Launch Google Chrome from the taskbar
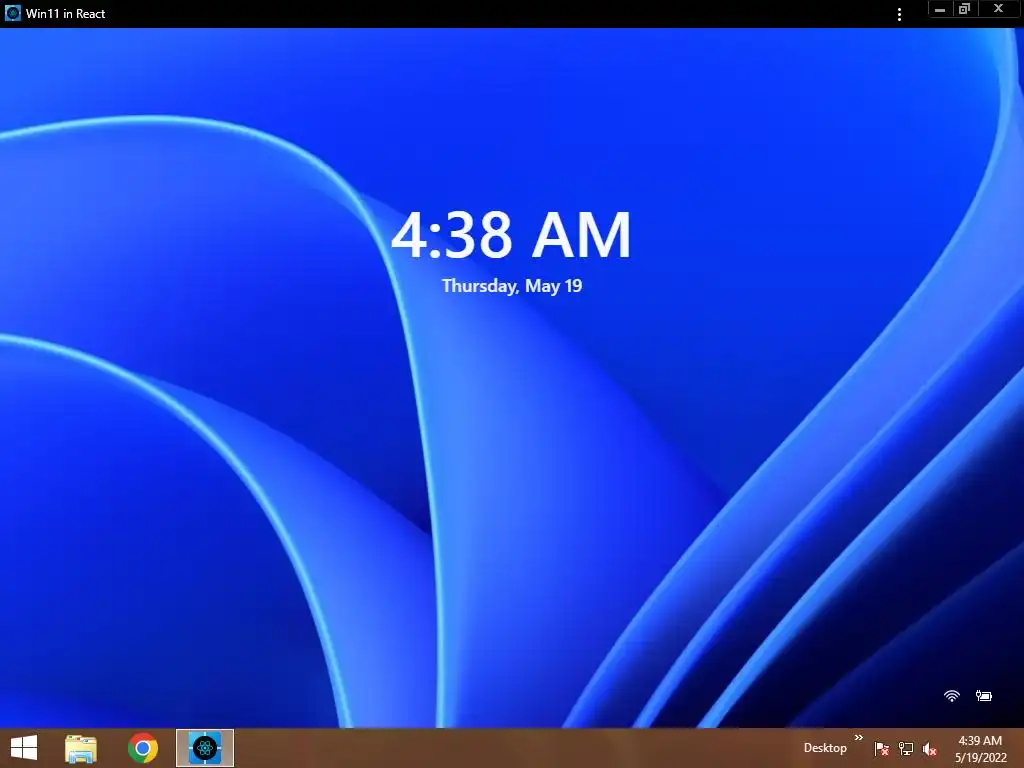Screen dimensions: 1024x768 [x=143, y=748]
